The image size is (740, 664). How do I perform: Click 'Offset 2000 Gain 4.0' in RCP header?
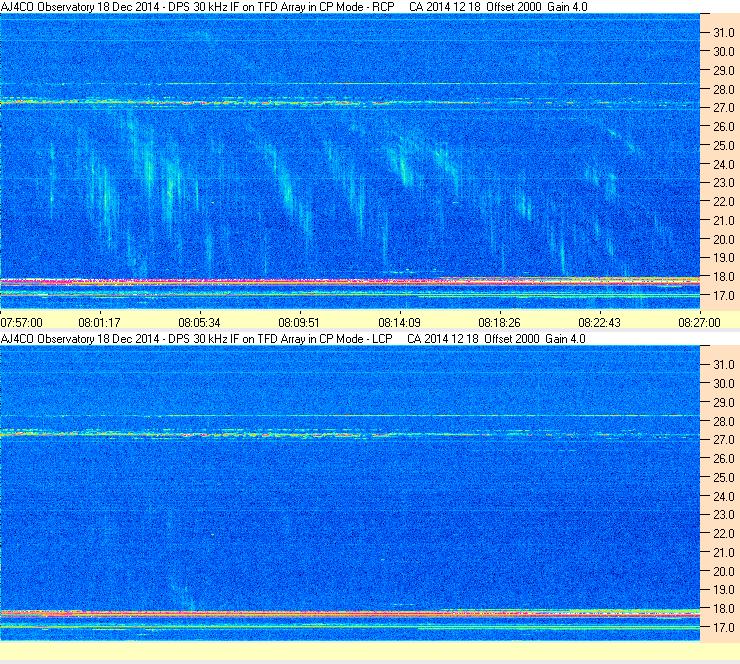[537, 7]
